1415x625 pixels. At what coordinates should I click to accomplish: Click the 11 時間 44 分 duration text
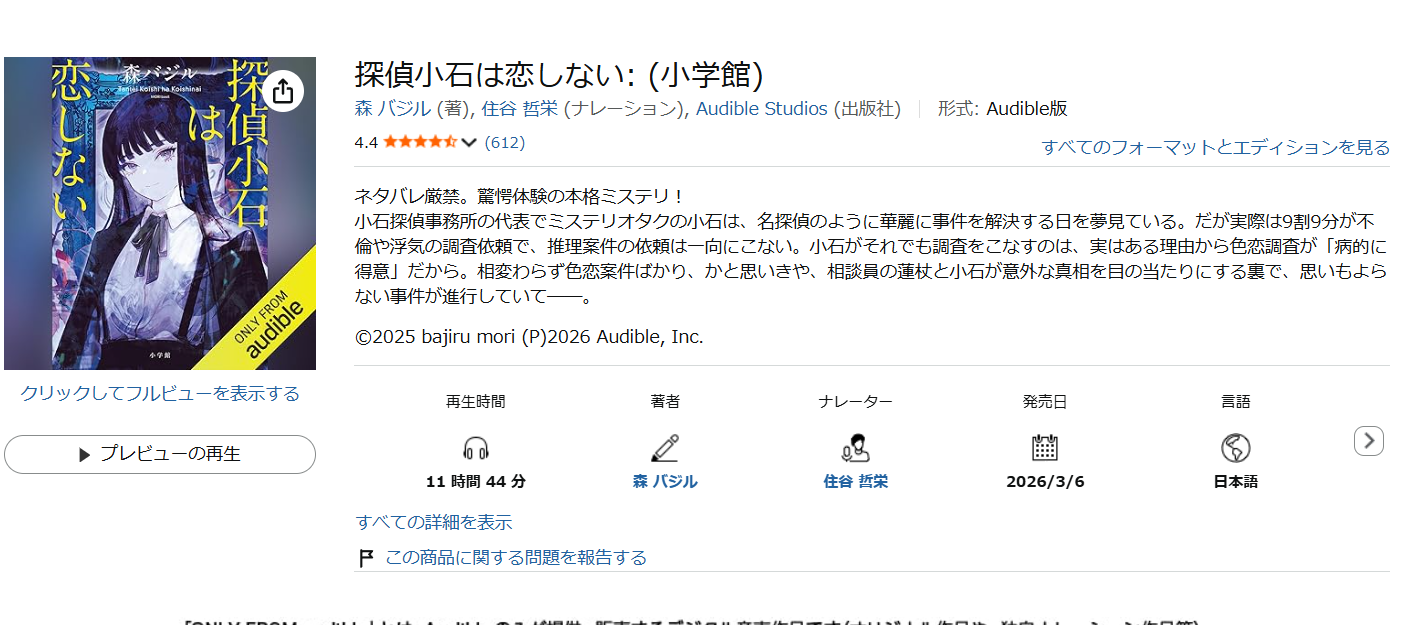(x=476, y=481)
